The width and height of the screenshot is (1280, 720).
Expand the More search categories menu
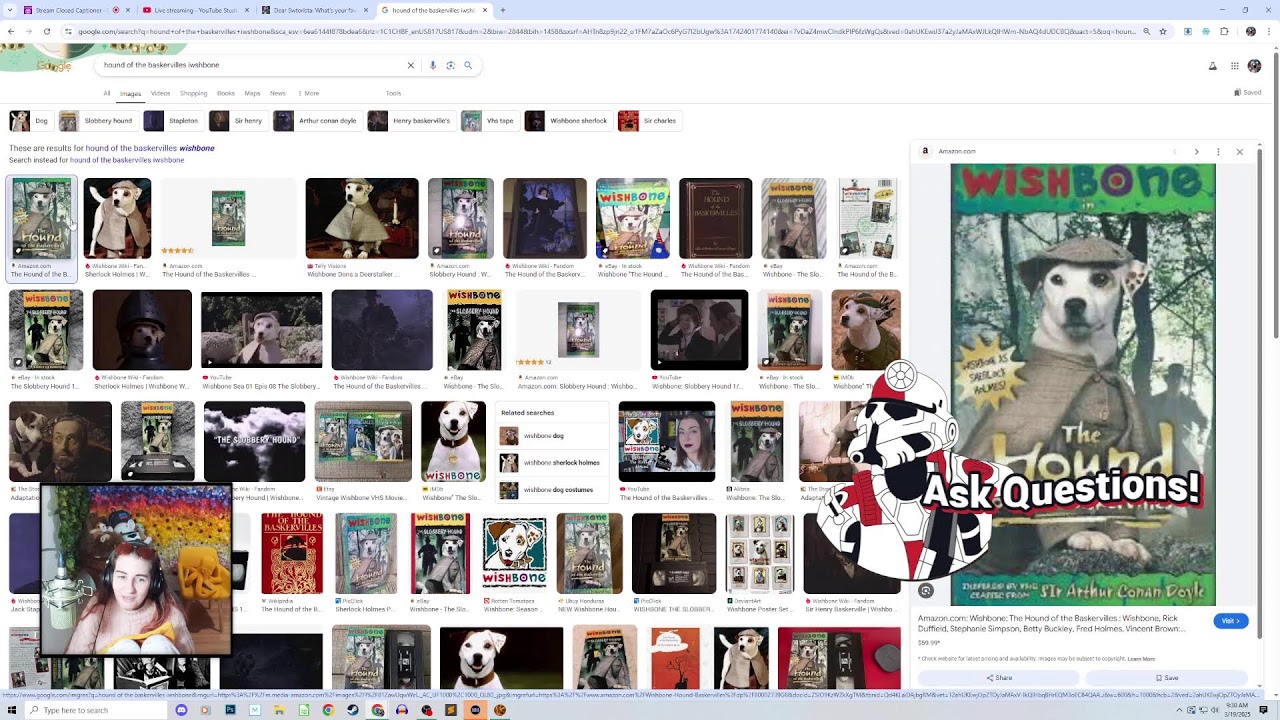[x=309, y=93]
